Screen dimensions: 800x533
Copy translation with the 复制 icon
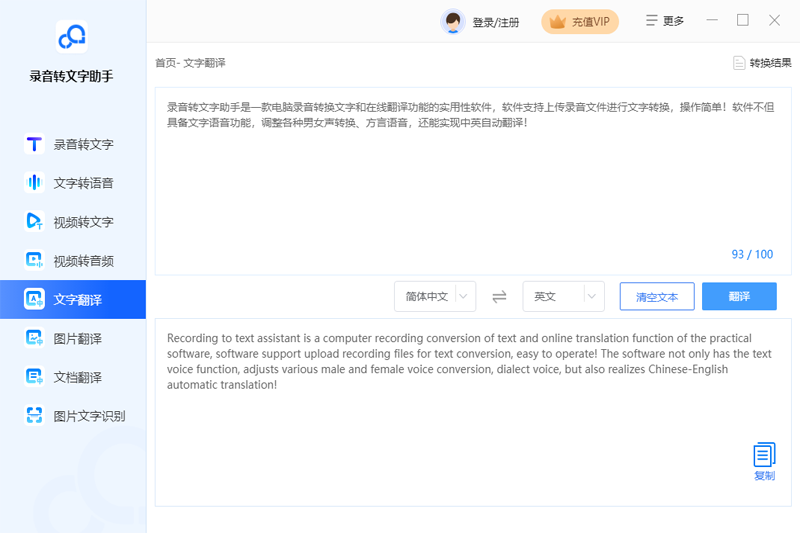pyautogui.click(x=764, y=461)
